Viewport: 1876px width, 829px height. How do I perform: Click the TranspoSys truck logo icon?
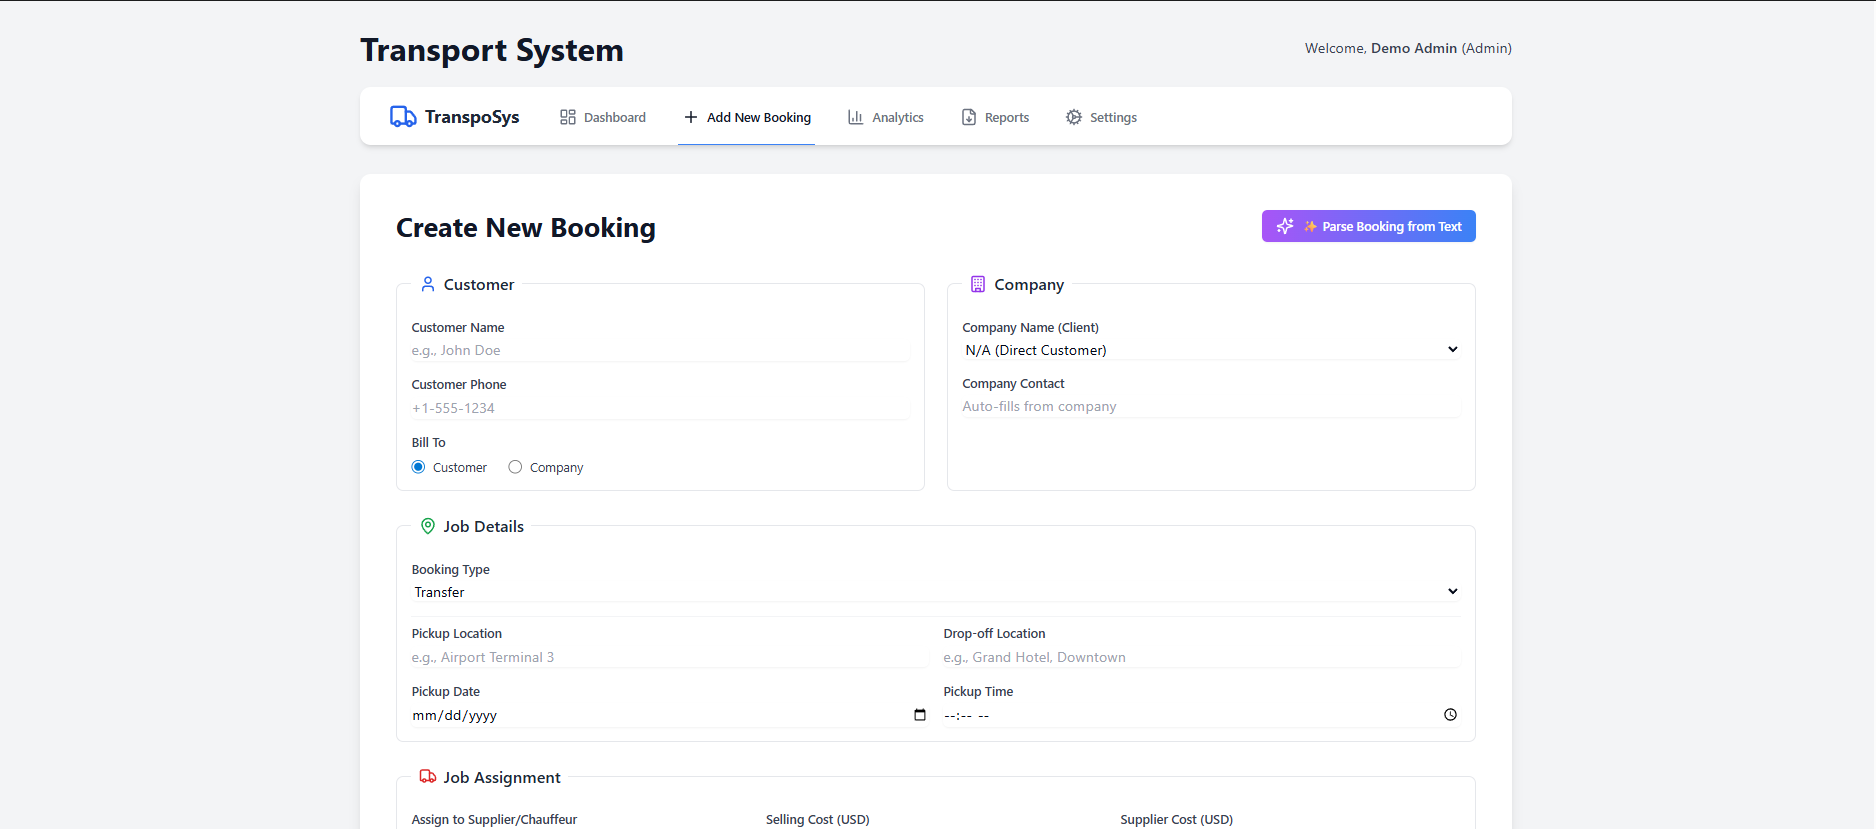[x=403, y=117]
